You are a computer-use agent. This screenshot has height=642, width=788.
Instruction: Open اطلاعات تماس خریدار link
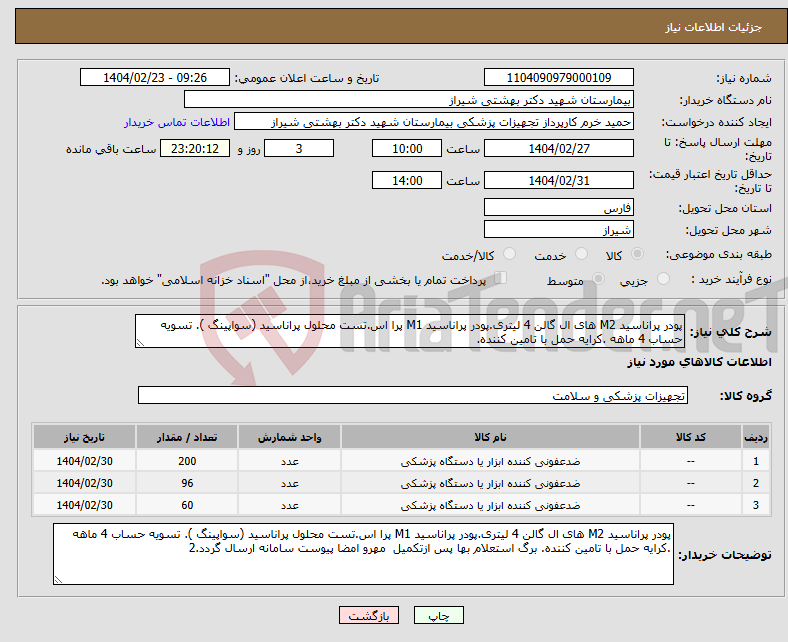point(176,122)
